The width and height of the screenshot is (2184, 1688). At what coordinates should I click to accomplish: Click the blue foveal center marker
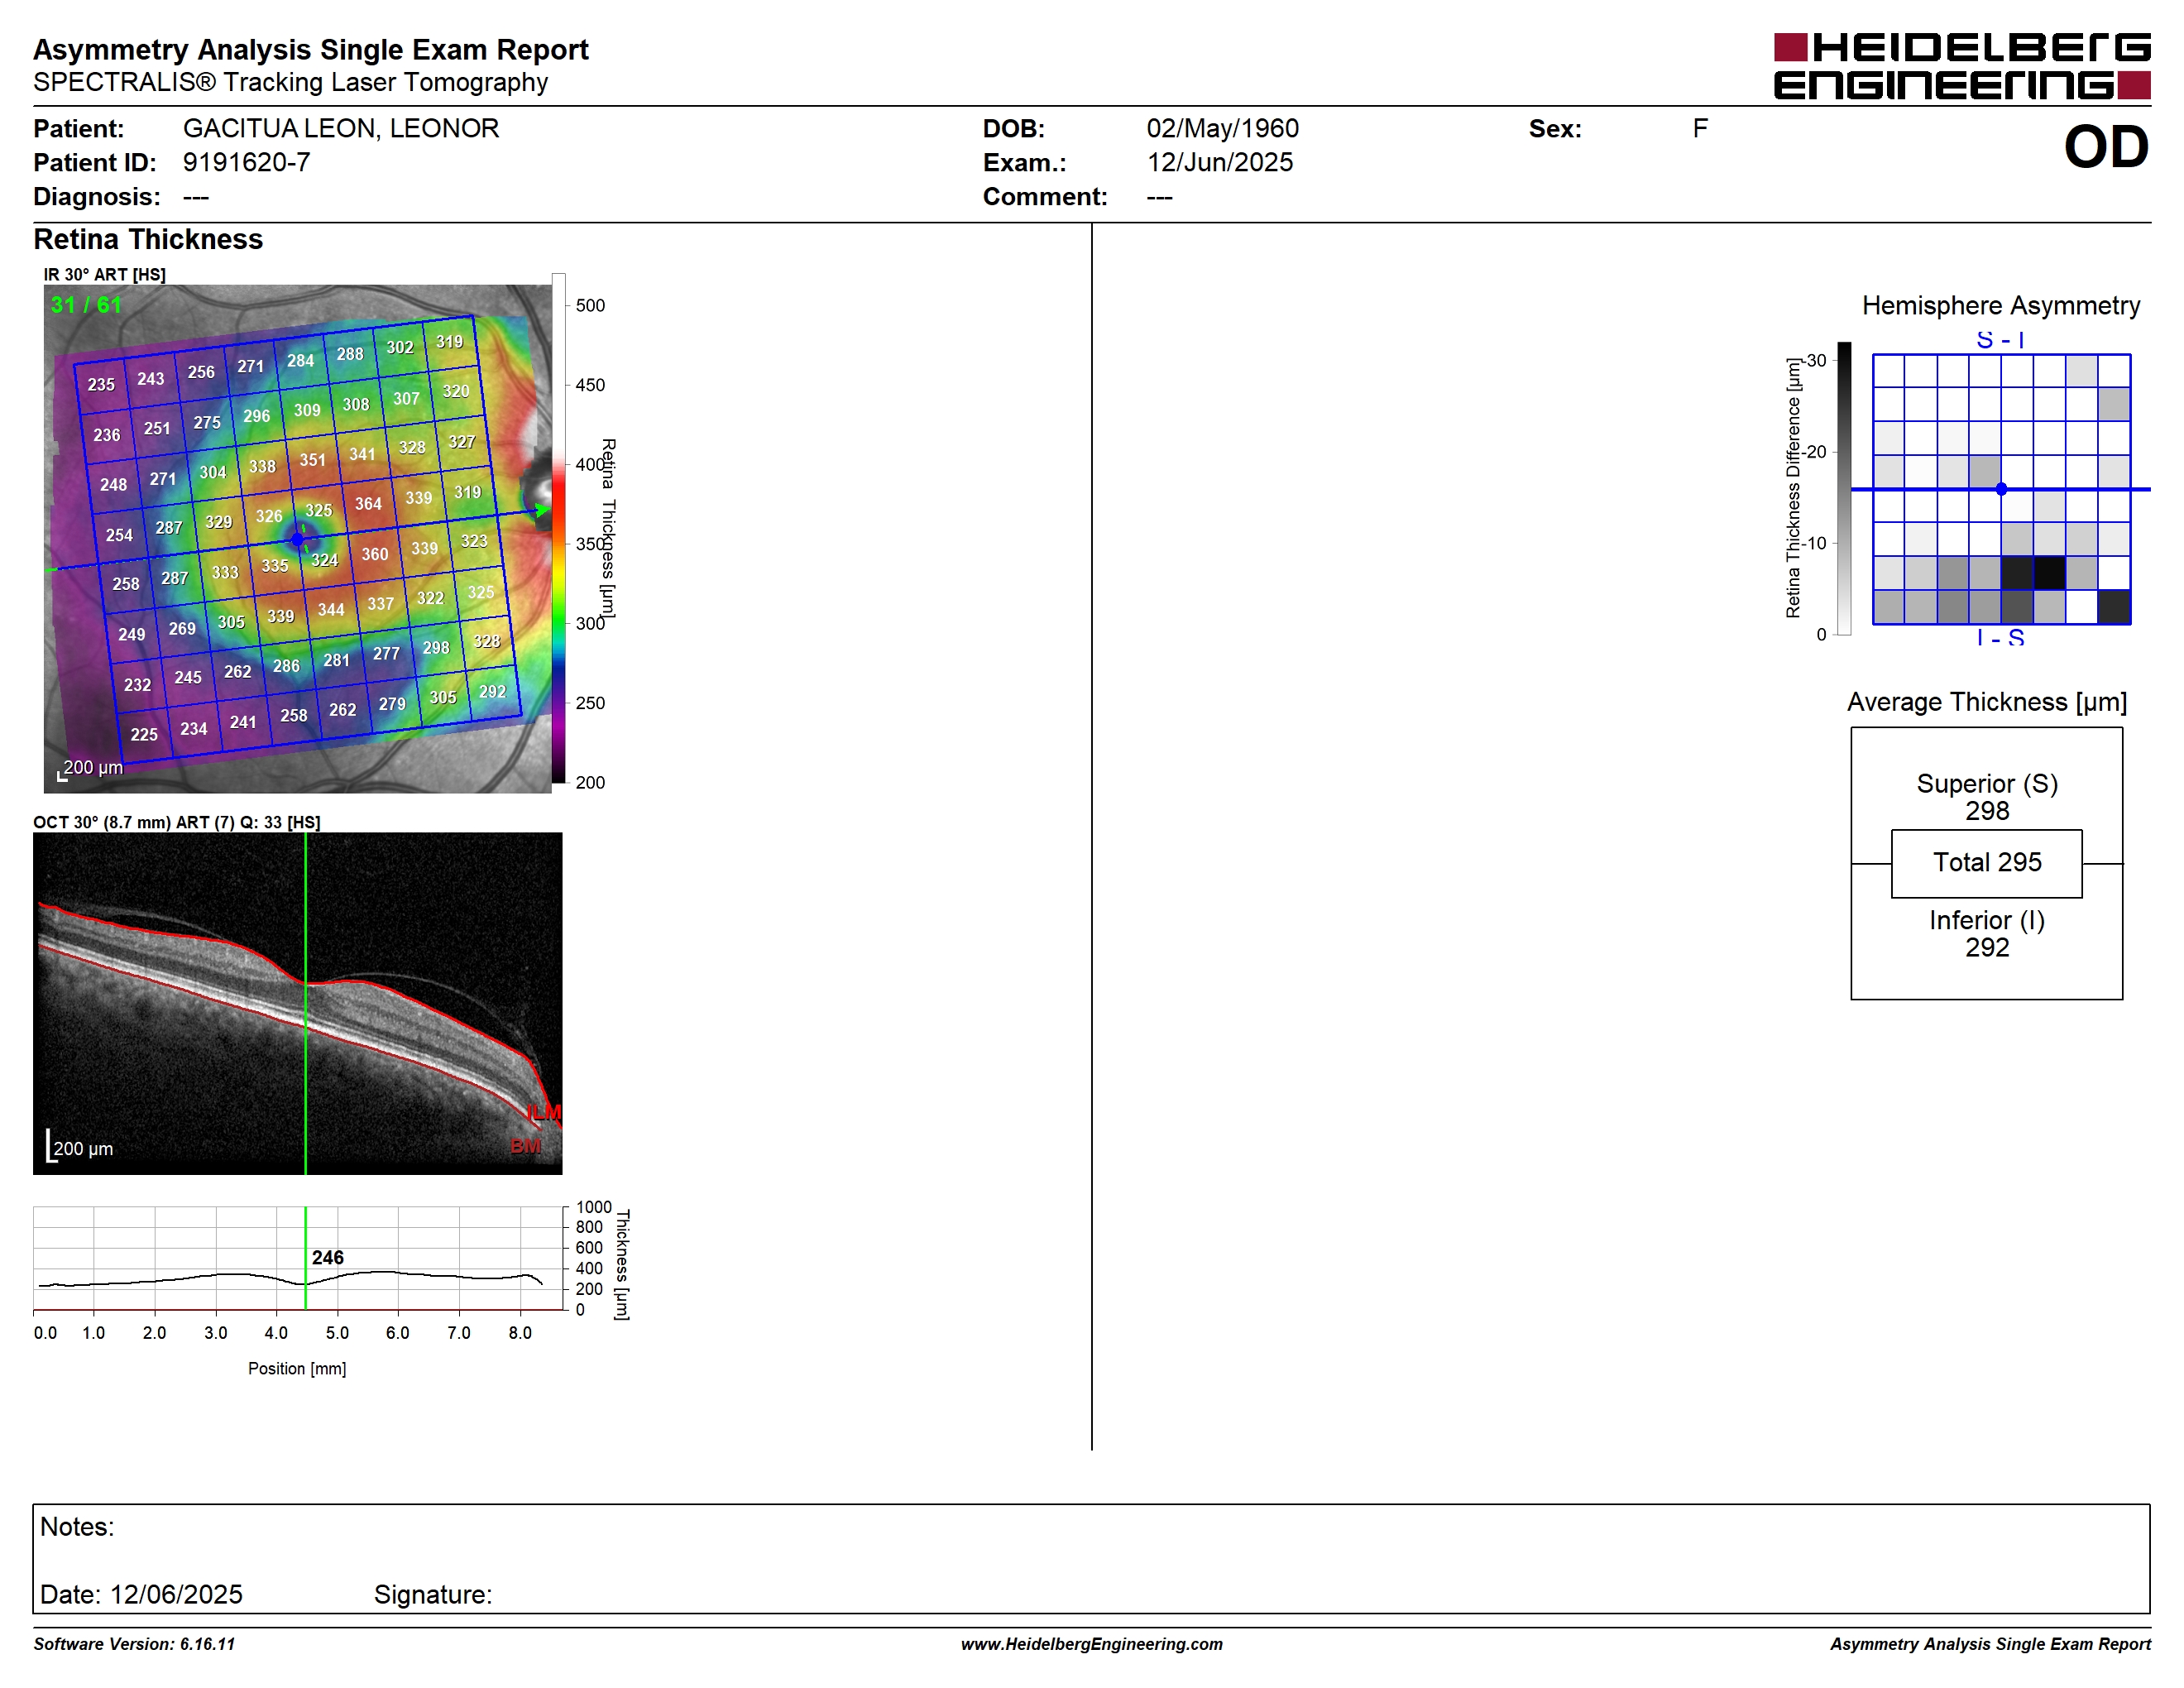(x=297, y=540)
